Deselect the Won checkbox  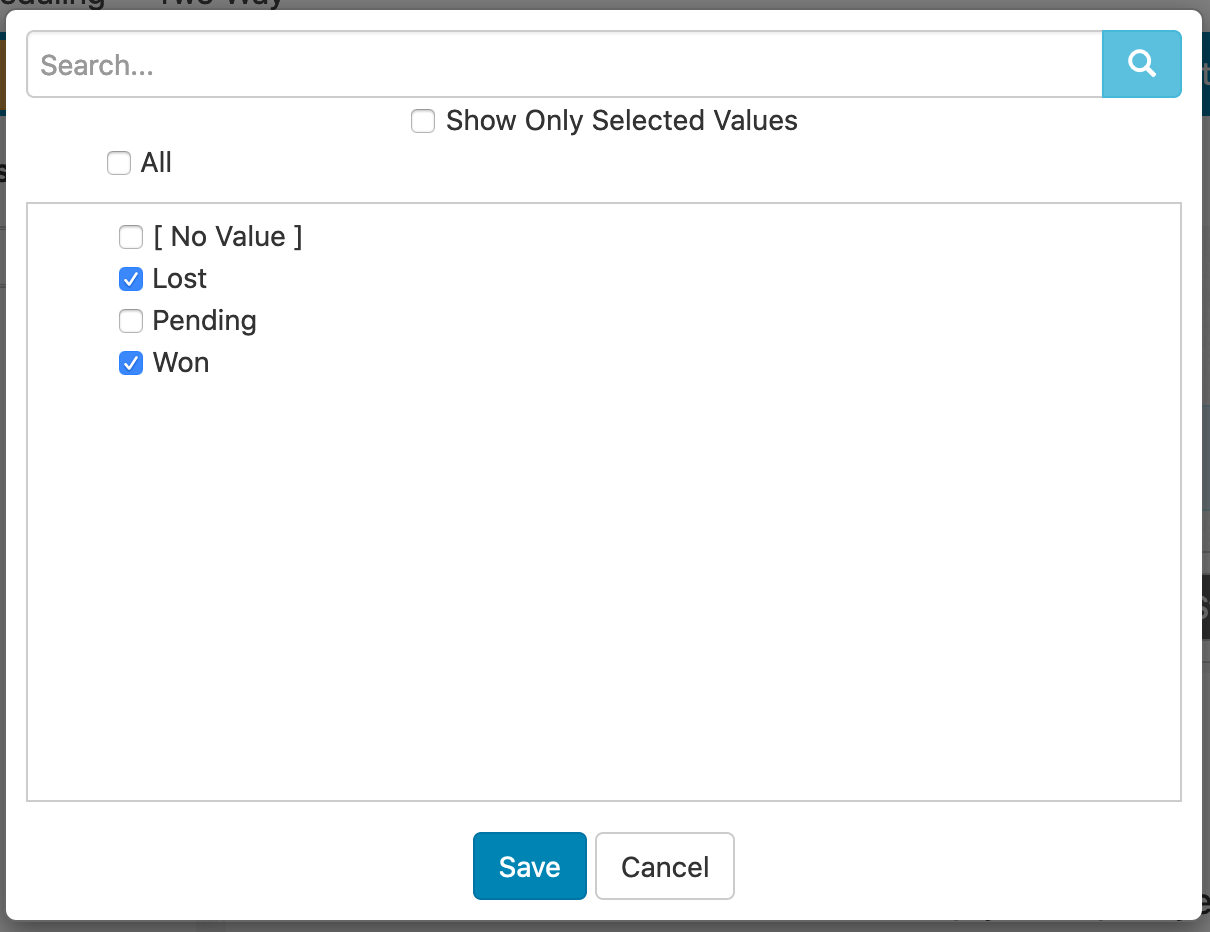click(x=131, y=363)
